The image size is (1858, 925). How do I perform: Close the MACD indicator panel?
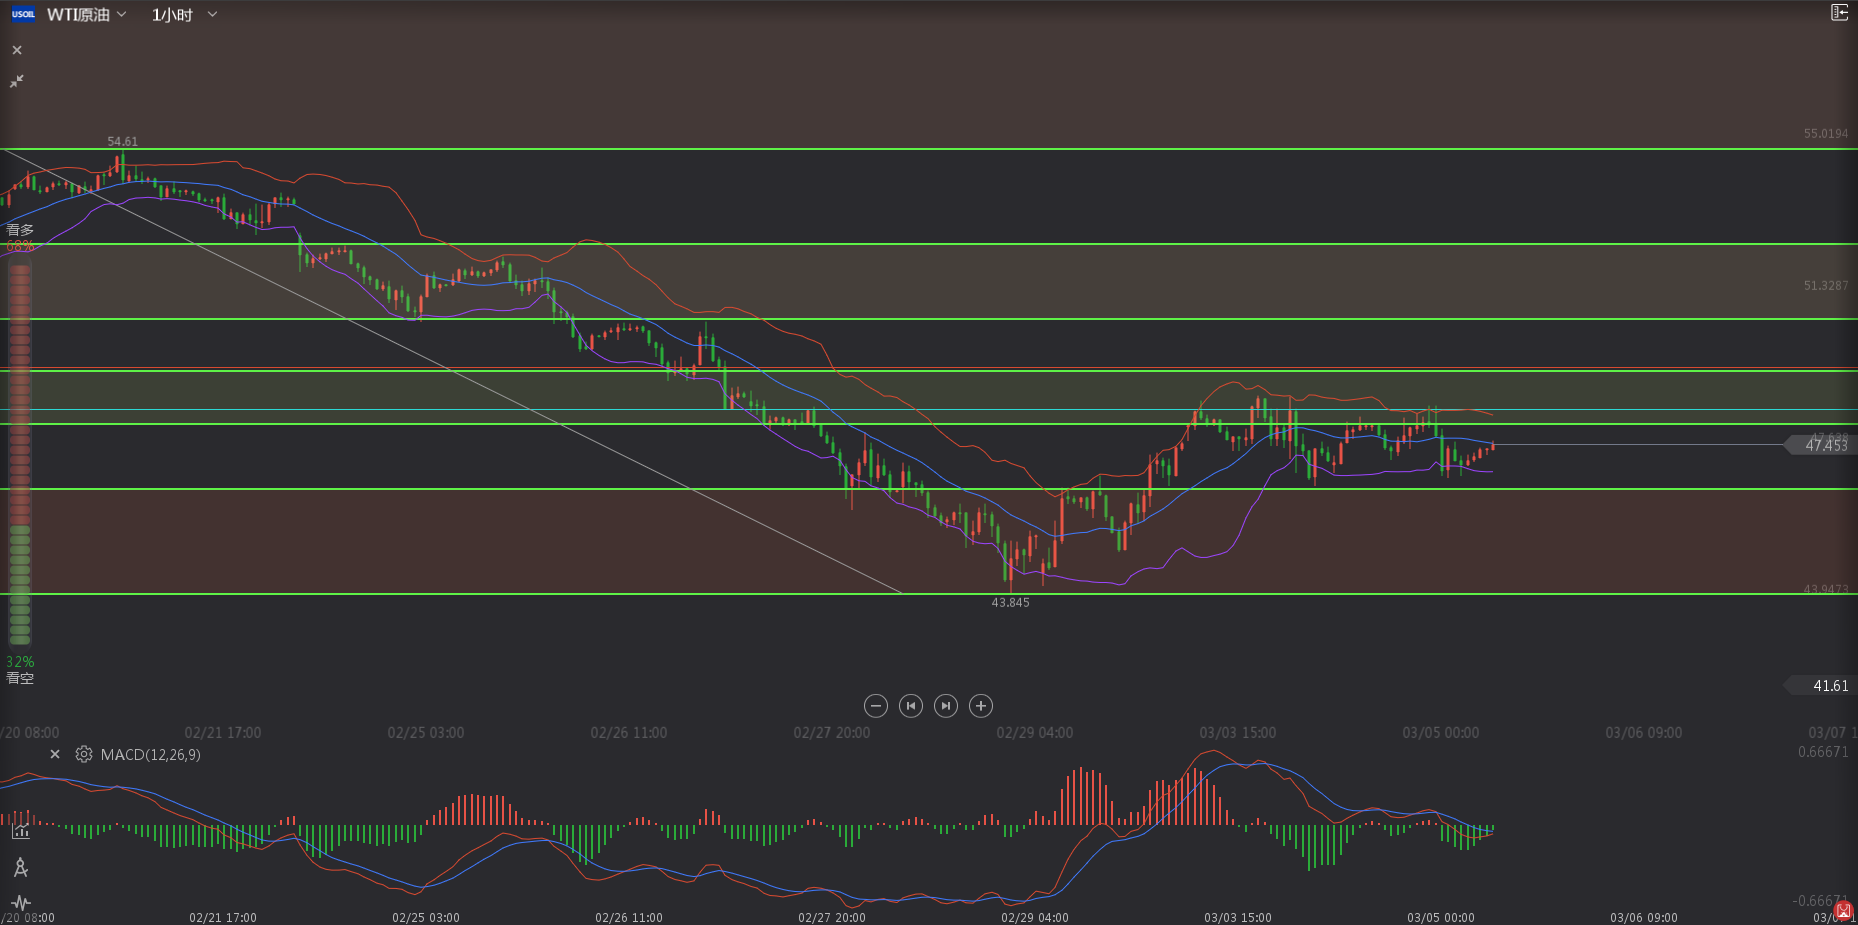[x=55, y=754]
